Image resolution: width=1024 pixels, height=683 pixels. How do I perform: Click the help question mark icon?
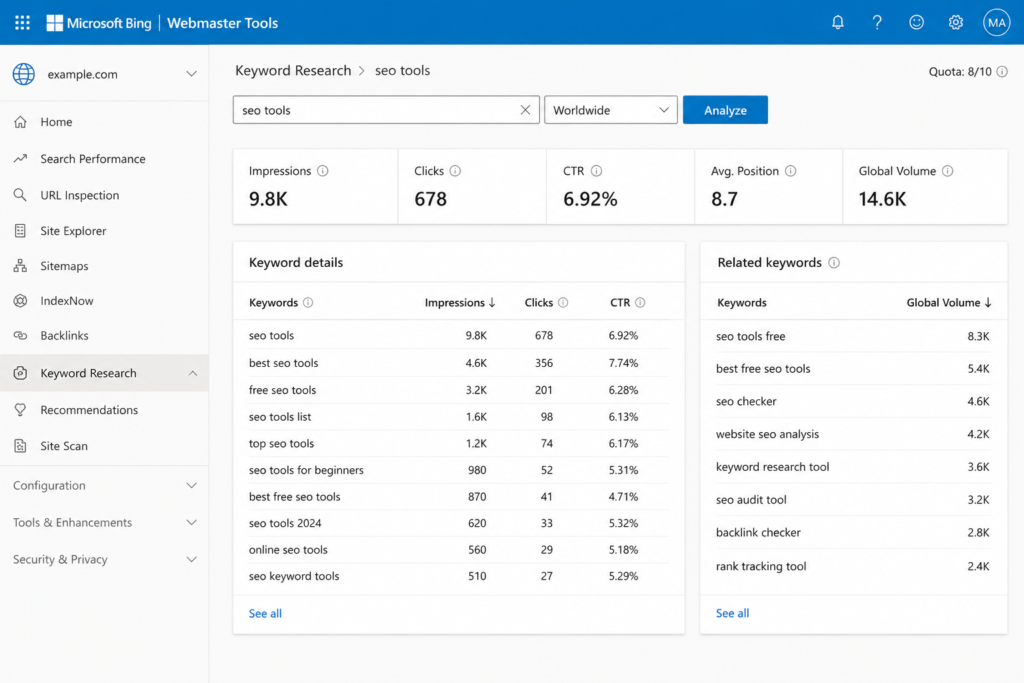pos(877,23)
